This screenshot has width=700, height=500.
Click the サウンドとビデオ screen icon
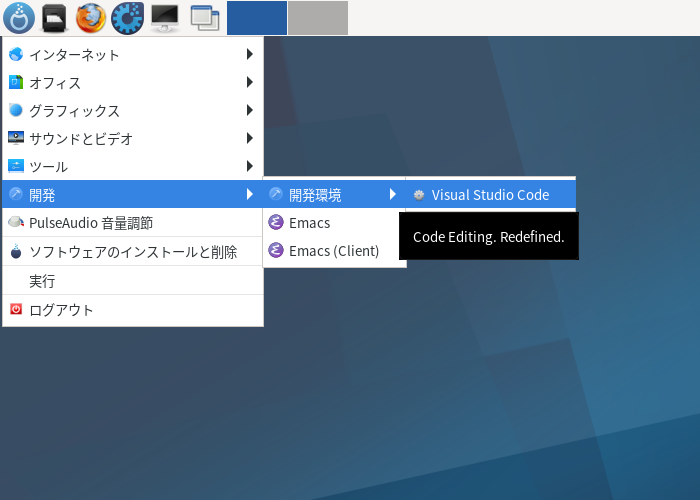16,138
